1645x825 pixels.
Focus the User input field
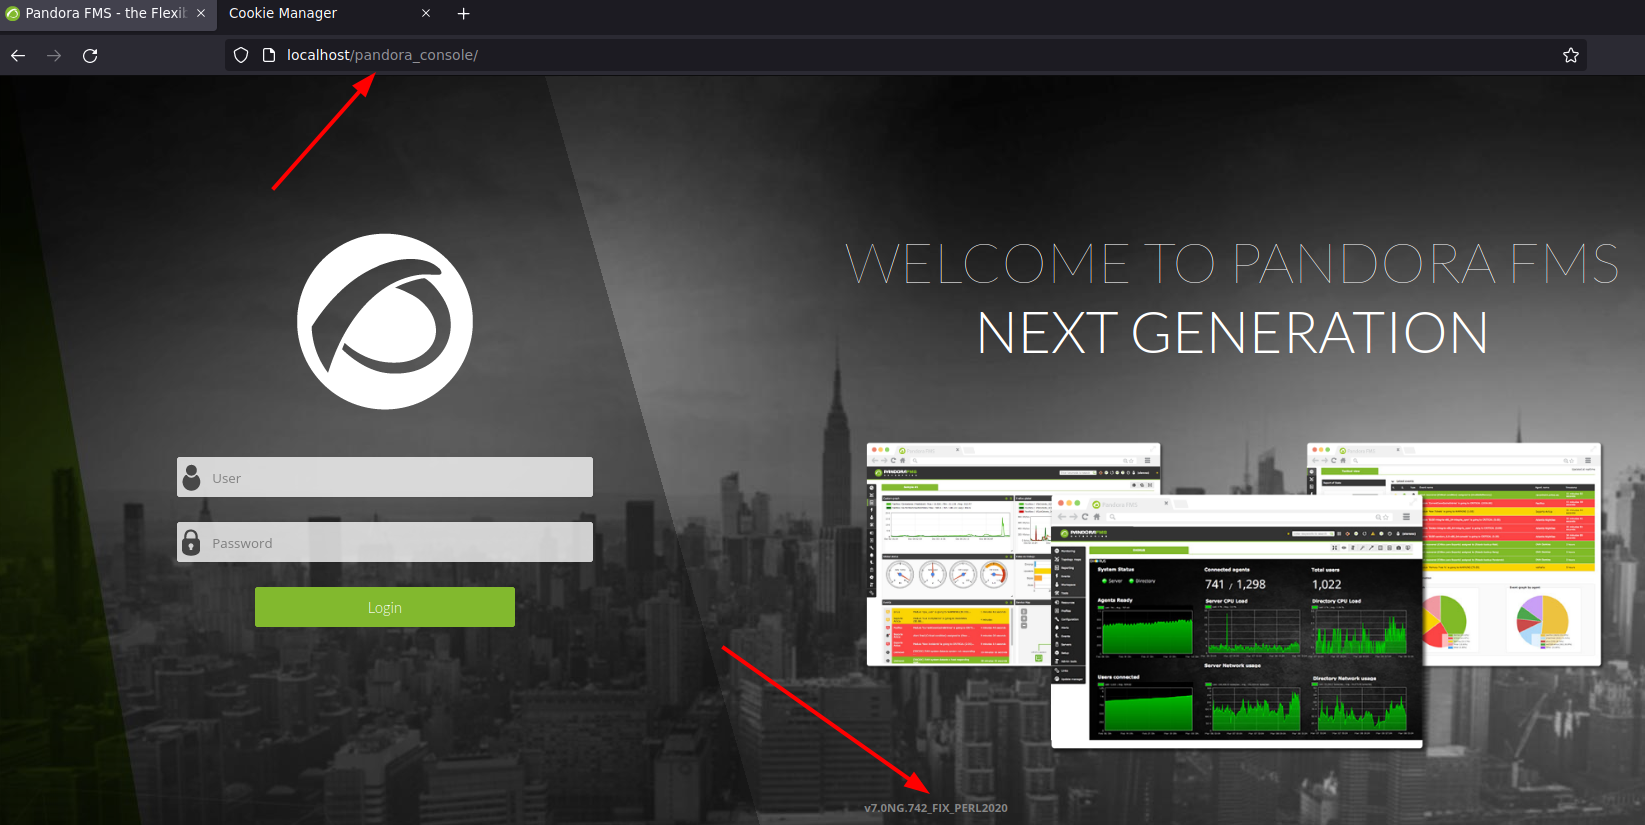pos(385,477)
